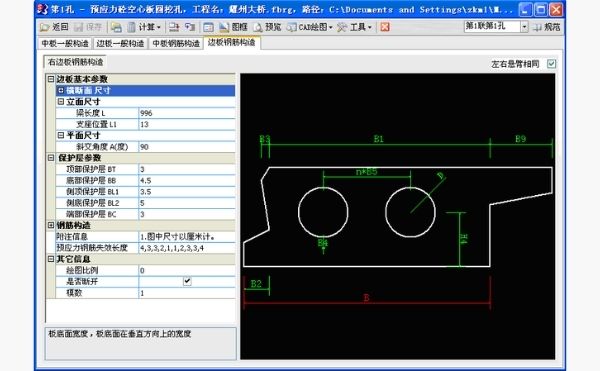Edit the 梁长度 L value field 996
Image resolution: width=600 pixels, height=371 pixels.
coord(187,113)
